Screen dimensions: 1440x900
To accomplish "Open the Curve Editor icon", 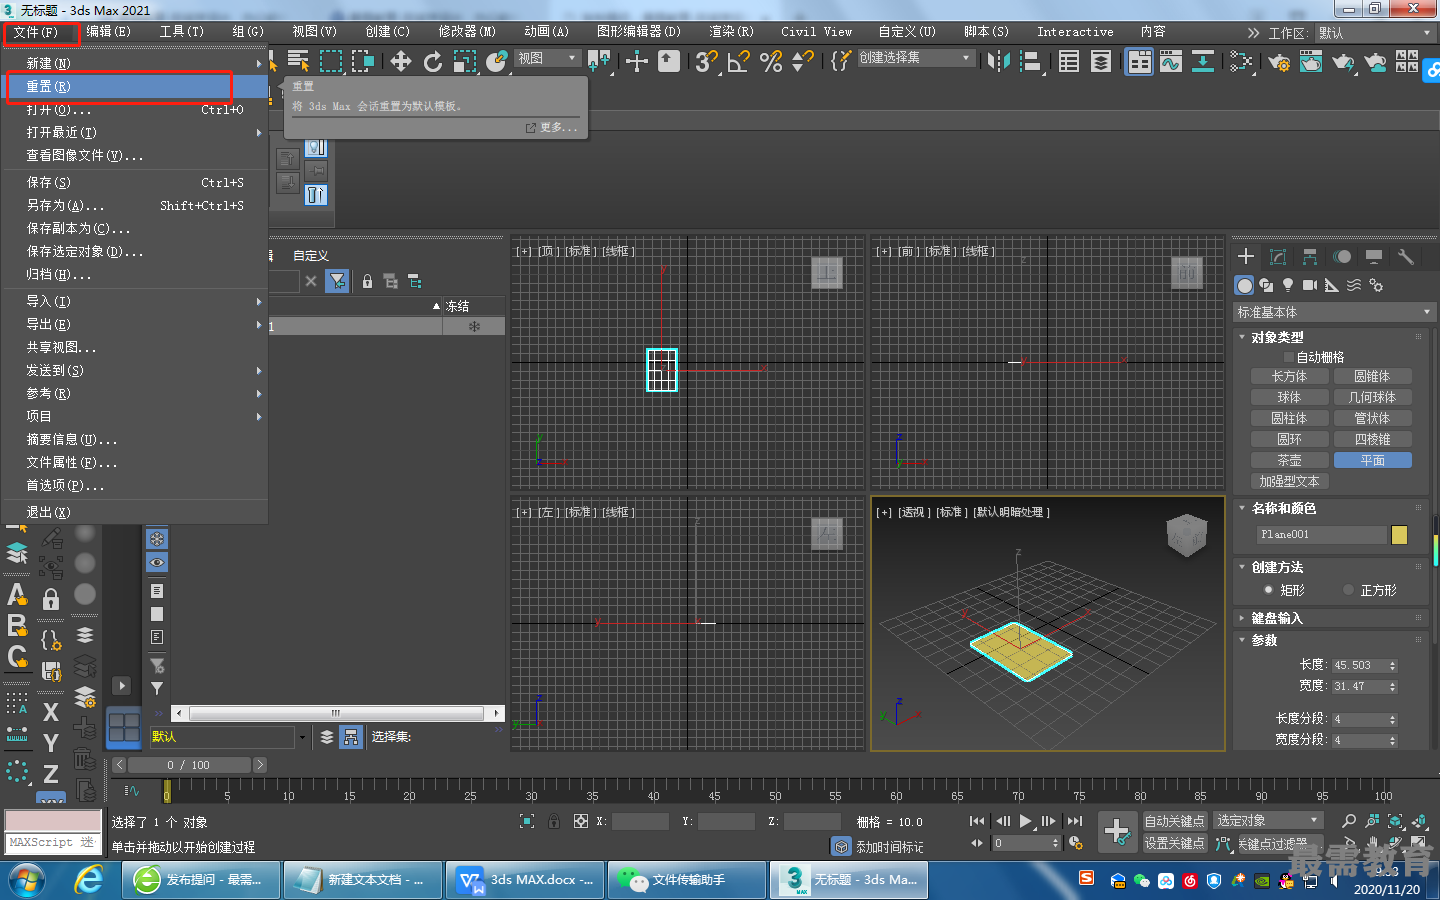I will tap(1171, 62).
